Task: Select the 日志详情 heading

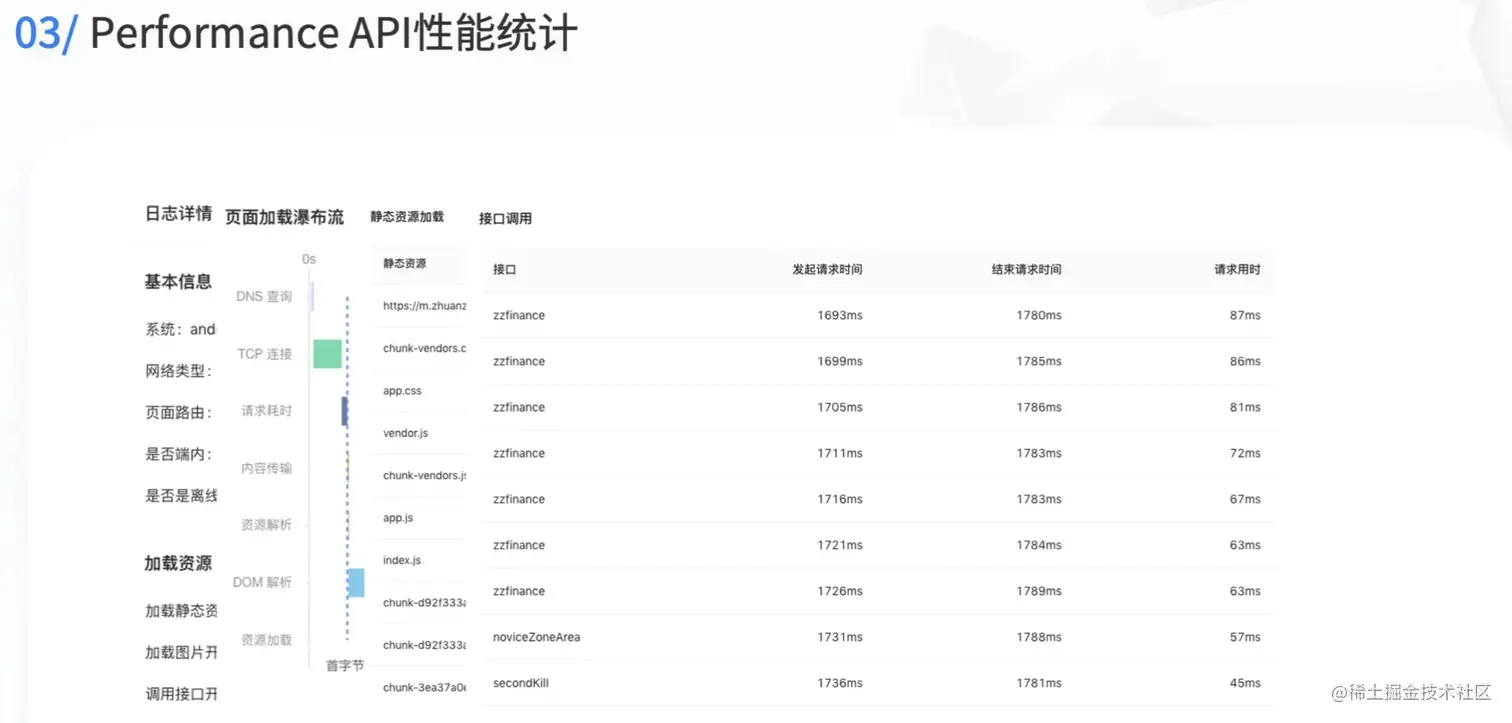Action: coord(179,213)
